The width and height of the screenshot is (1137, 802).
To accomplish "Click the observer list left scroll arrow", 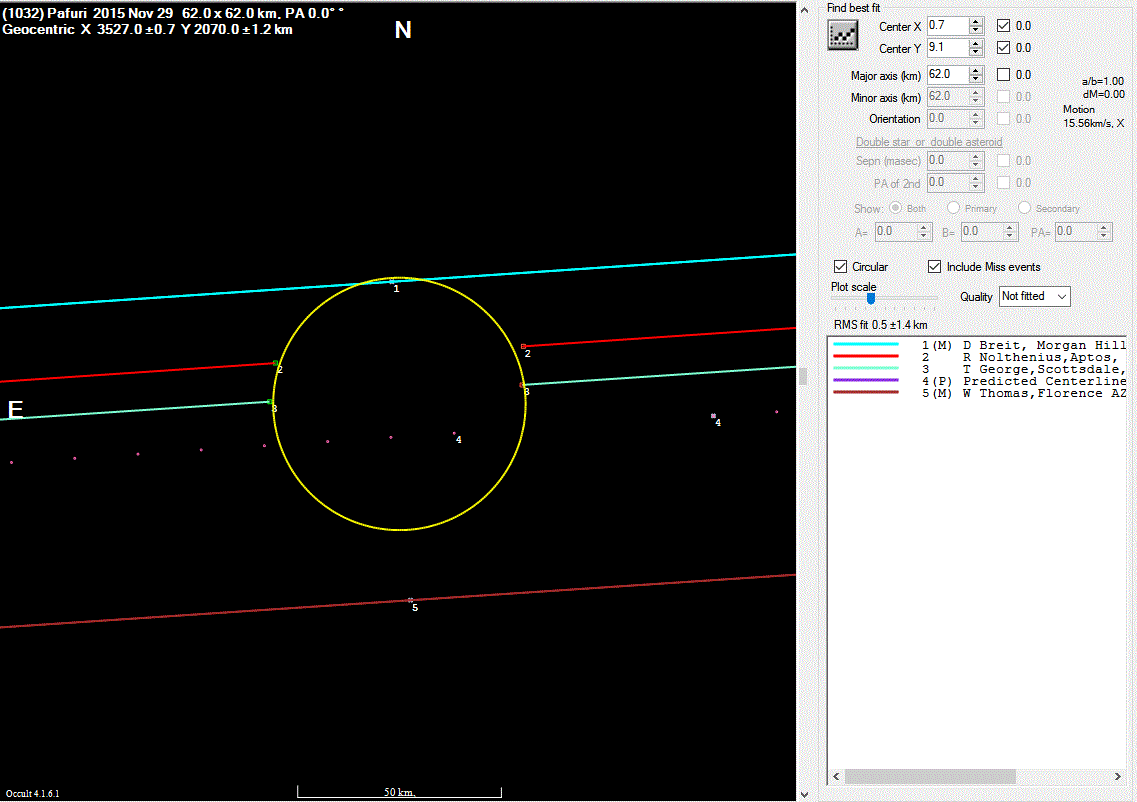I will point(836,777).
